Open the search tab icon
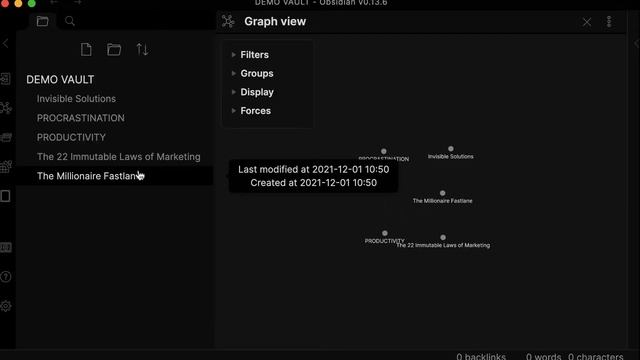Viewport: 640px width, 360px height. (70, 21)
